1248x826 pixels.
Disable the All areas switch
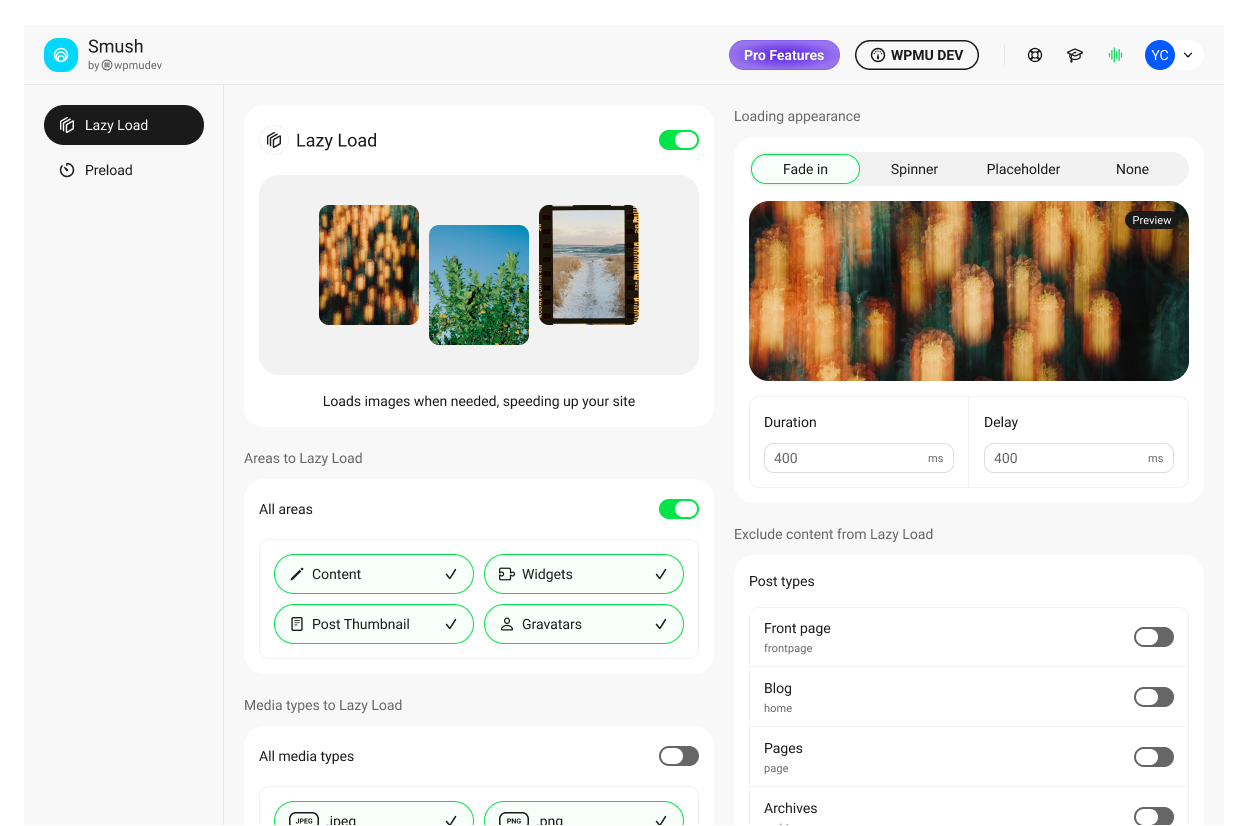coord(679,509)
